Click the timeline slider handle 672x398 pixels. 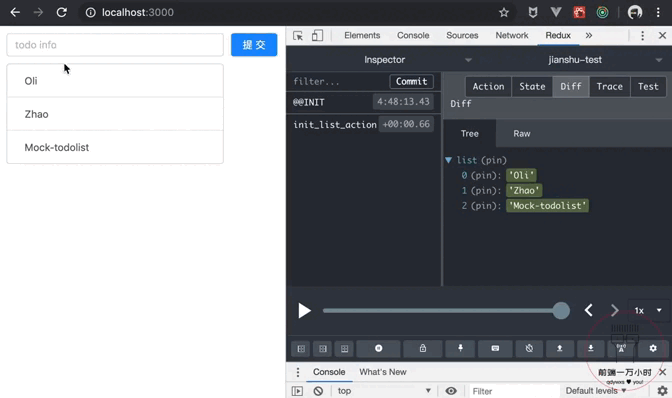pos(561,311)
